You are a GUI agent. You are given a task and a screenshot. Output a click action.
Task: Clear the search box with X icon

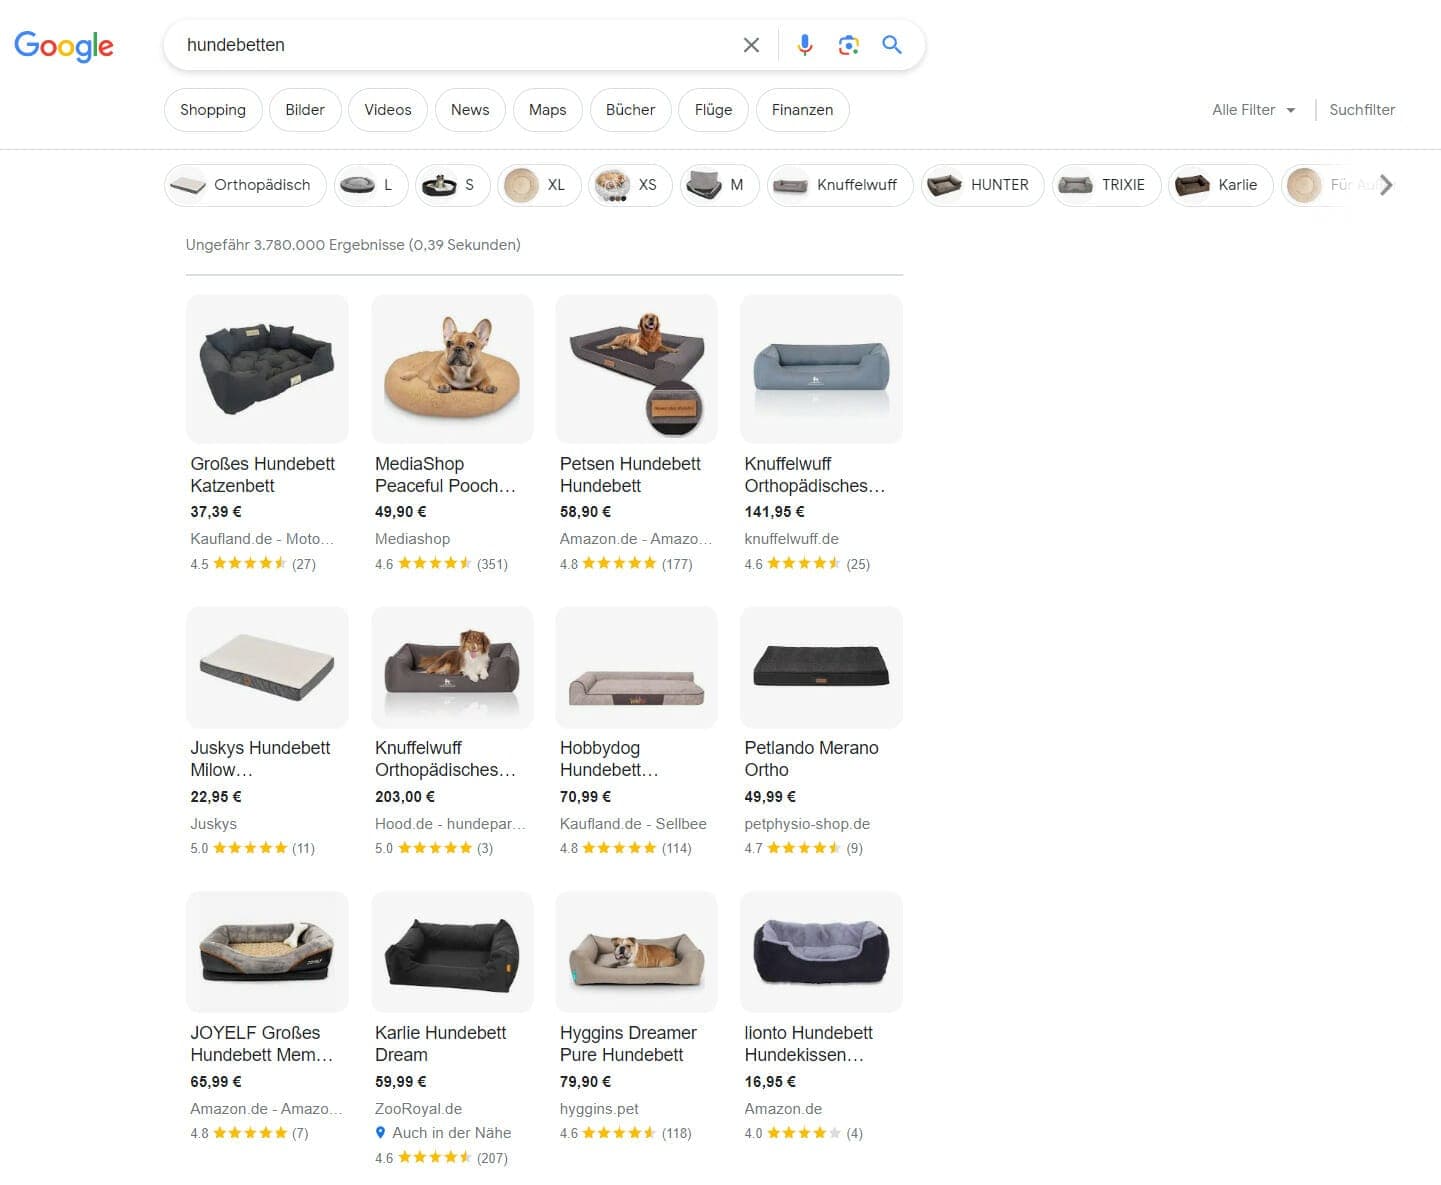coord(751,45)
